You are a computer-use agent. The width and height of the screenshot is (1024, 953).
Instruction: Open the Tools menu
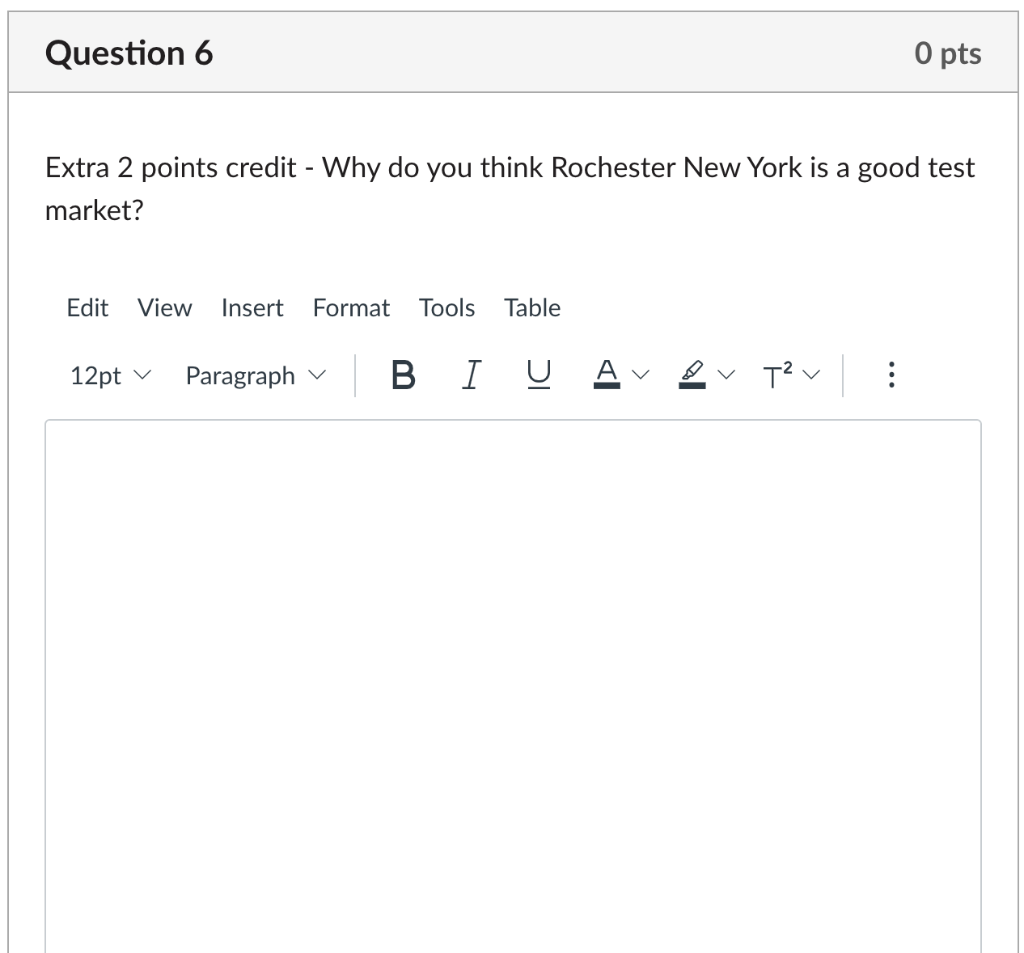(446, 308)
